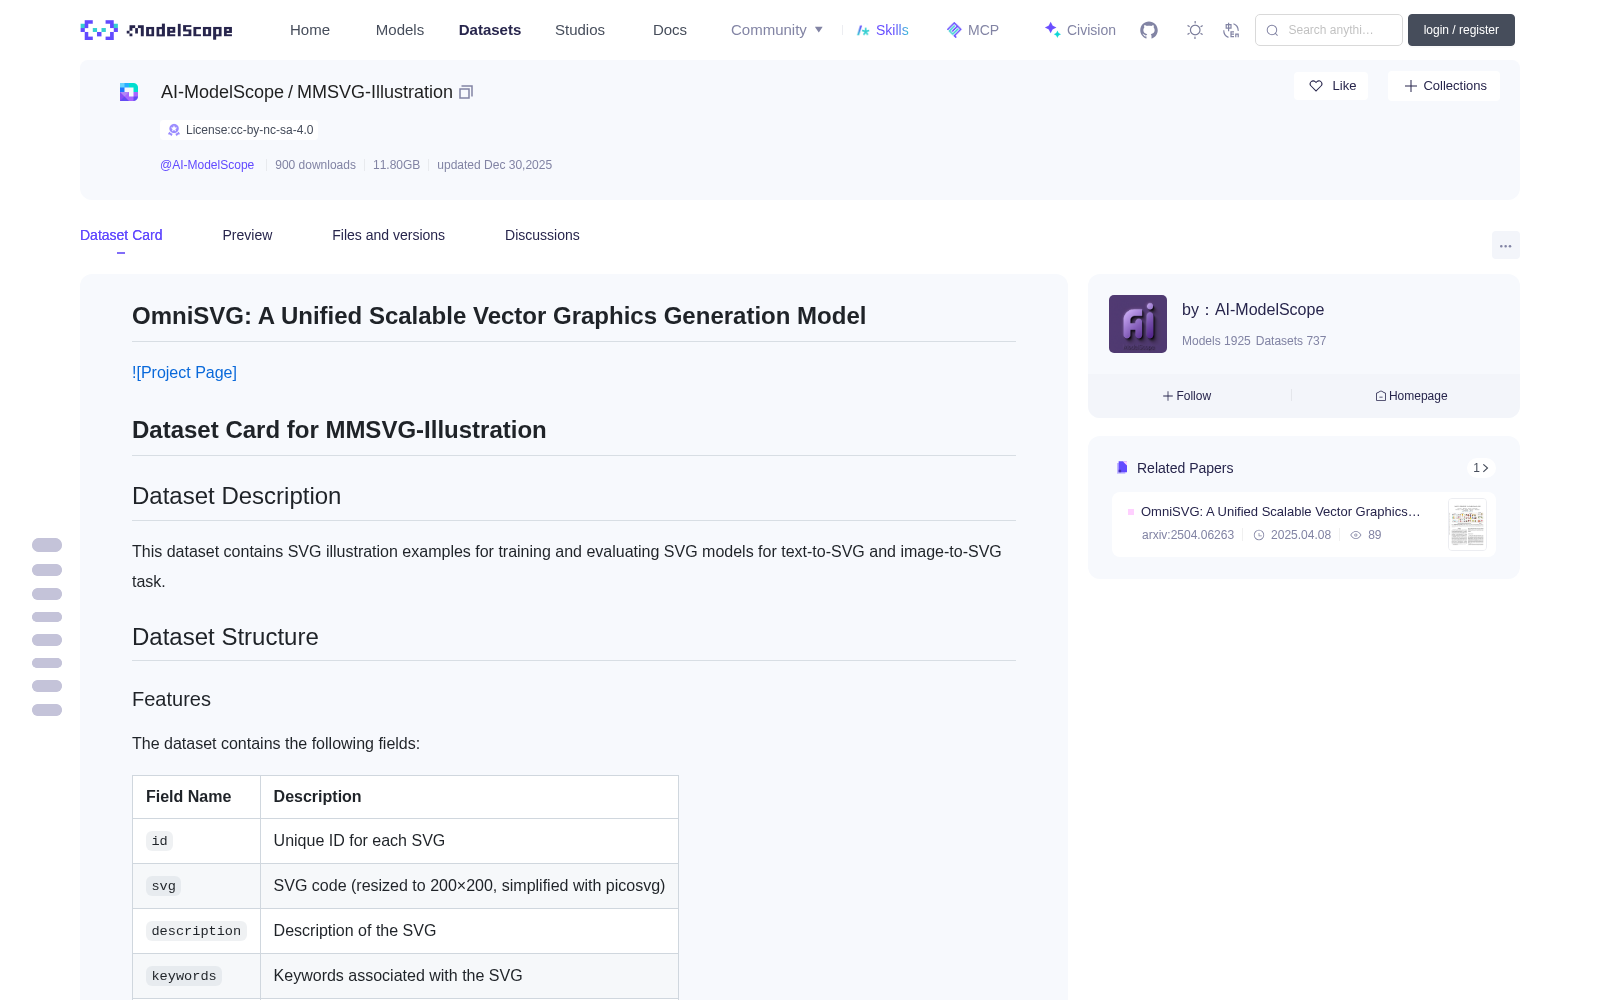Screen dimensions: 1600x1000
Task: Open the related paper thumbnail
Action: coord(1467,524)
